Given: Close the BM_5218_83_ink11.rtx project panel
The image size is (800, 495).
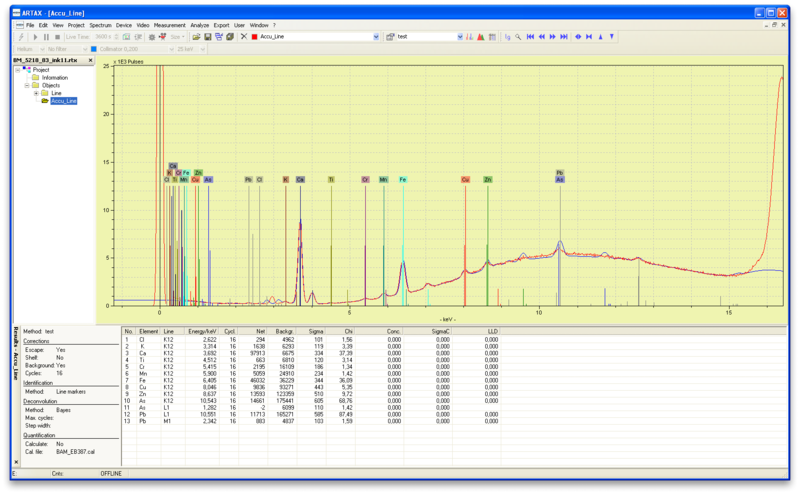Looking at the screenshot, I should (91, 60).
